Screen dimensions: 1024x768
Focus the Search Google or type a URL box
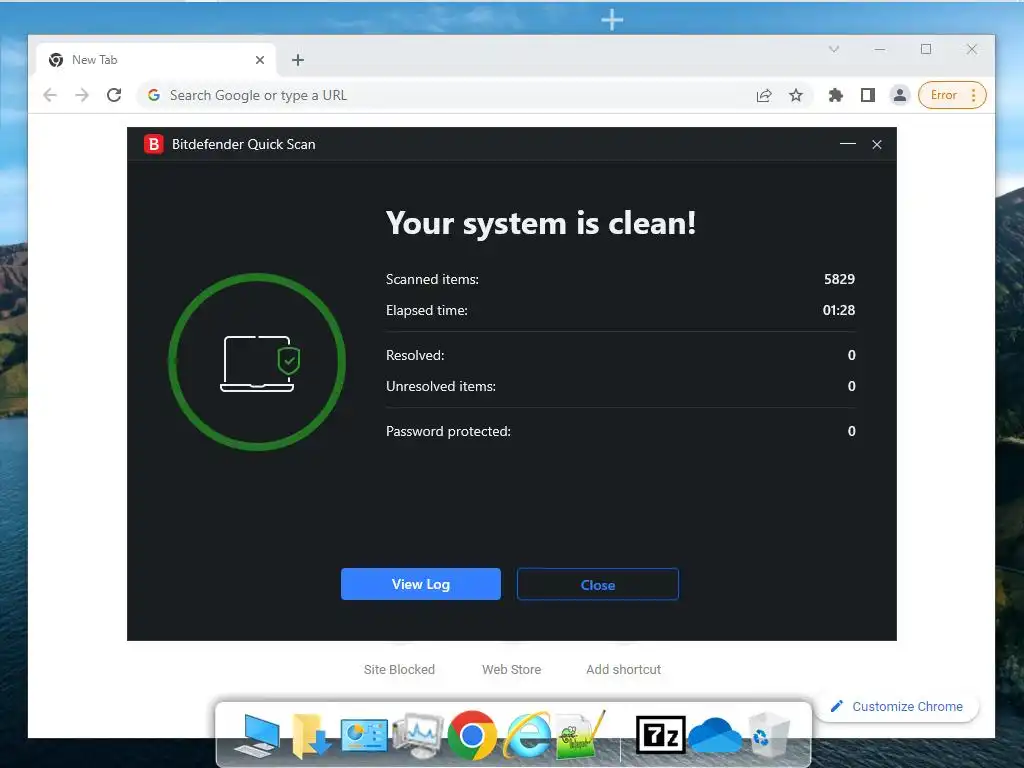click(x=444, y=95)
